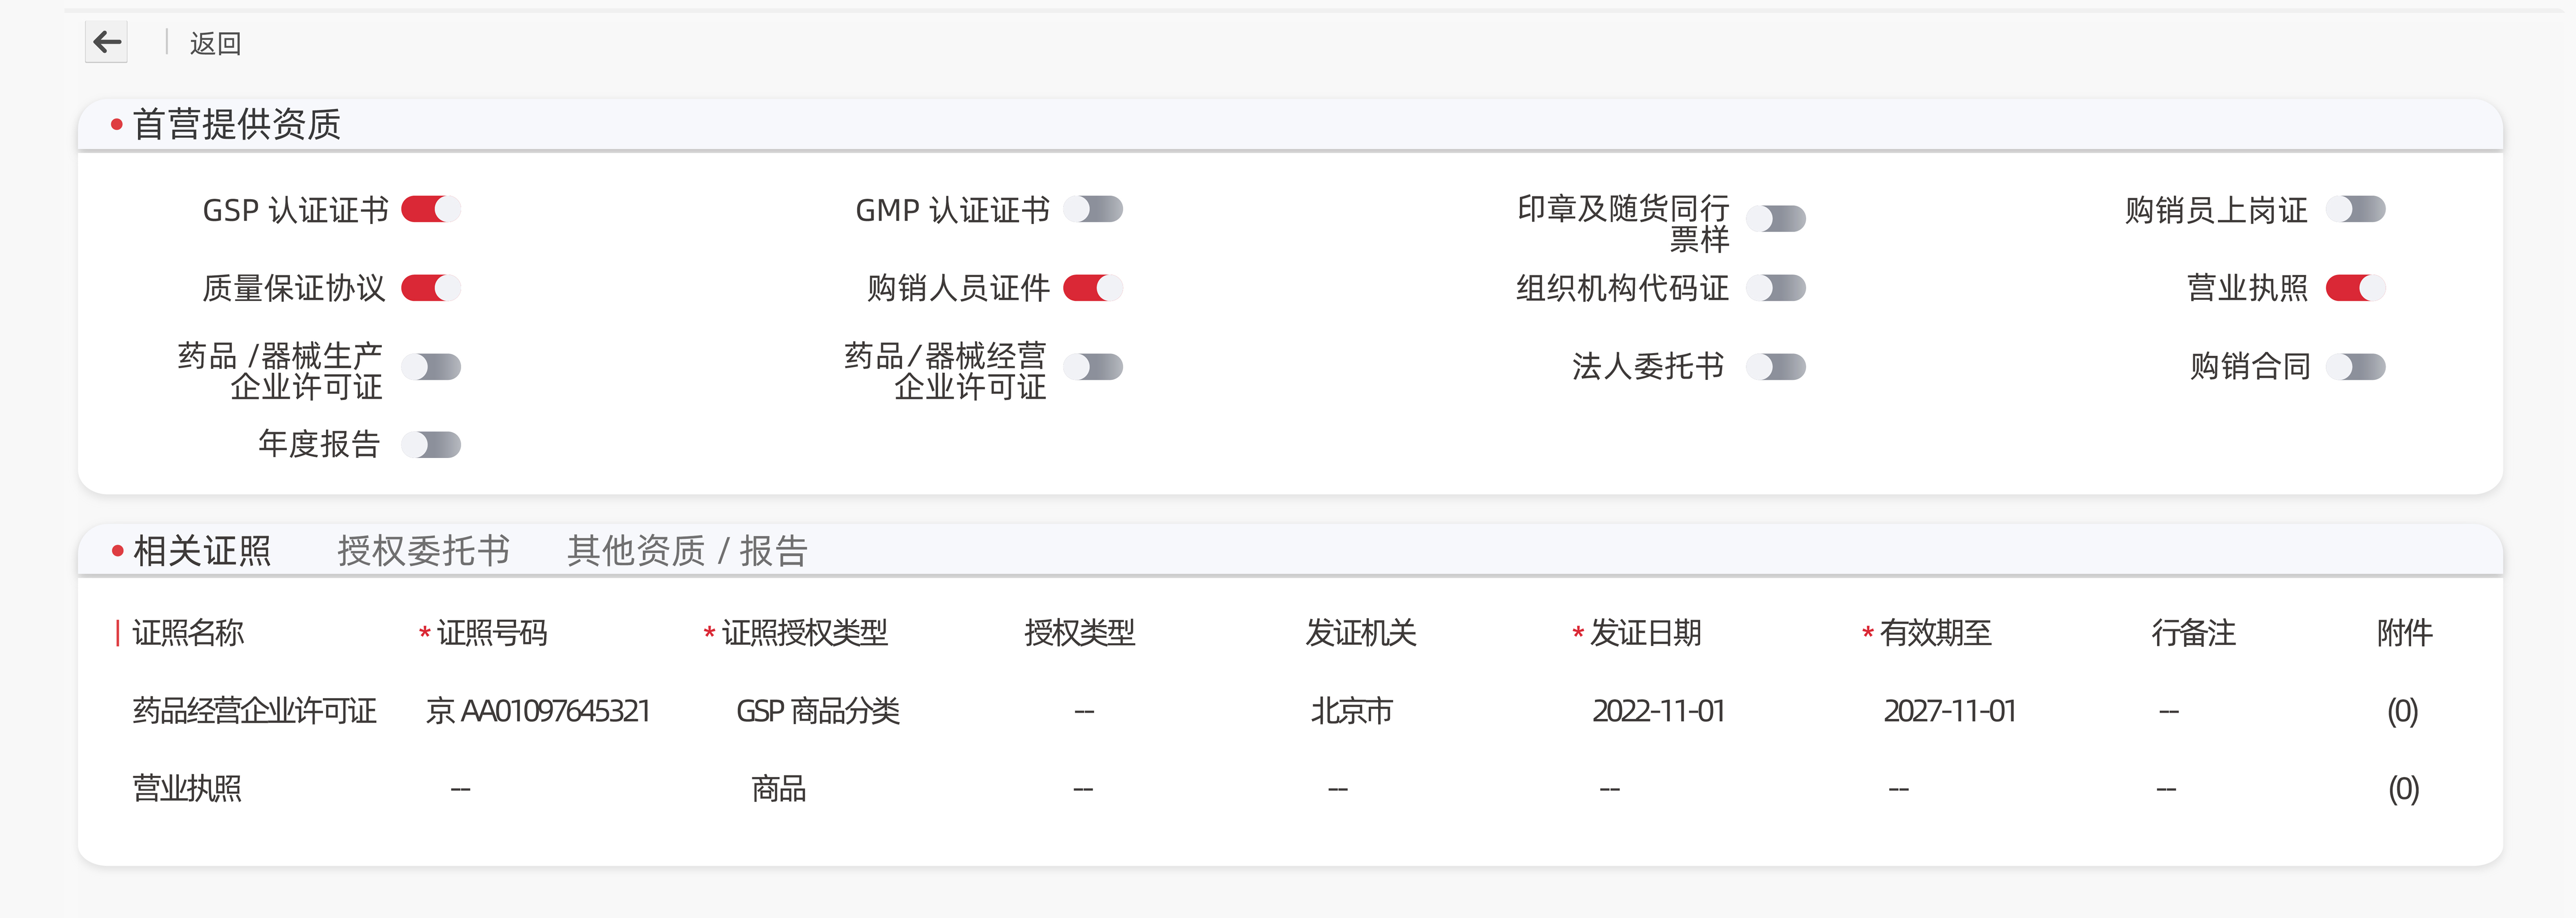Enable the 购销员上岗证 toggle
2576x918 pixels.
pyautogui.click(x=2356, y=209)
